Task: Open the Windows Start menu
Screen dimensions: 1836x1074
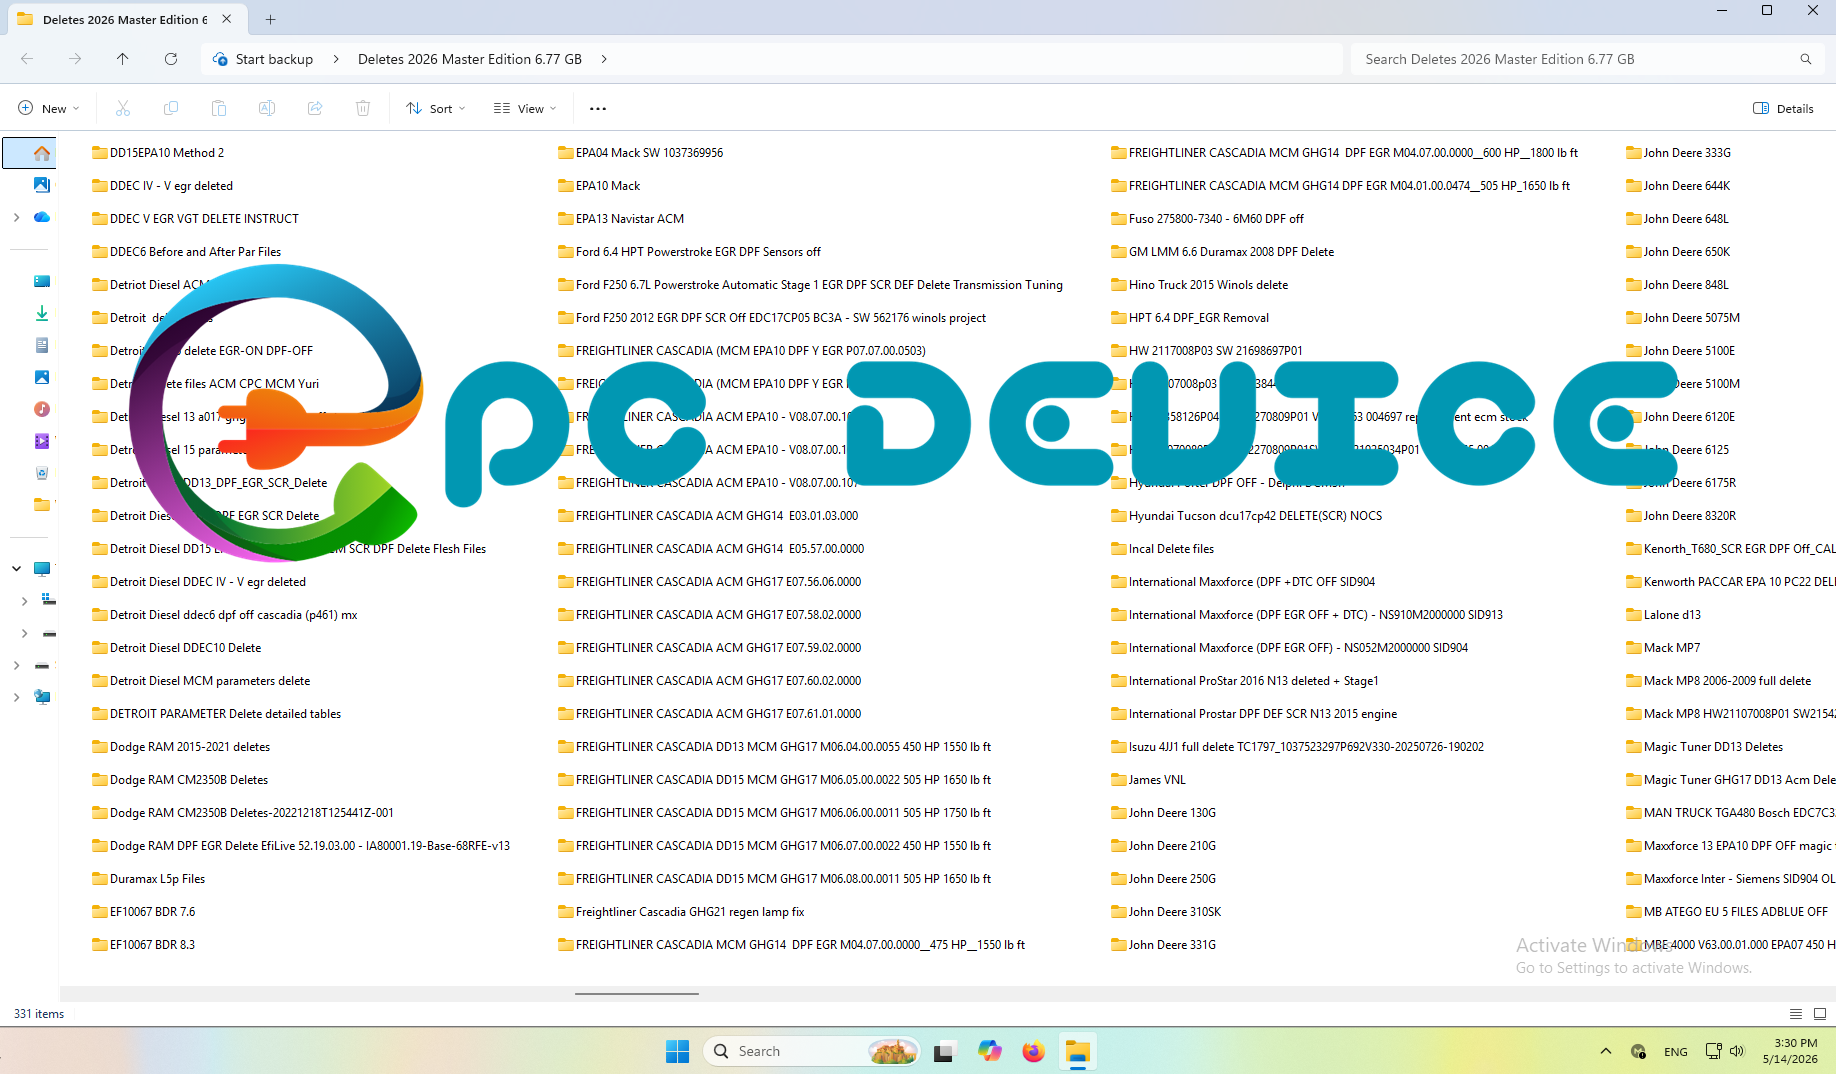Action: [677, 1051]
